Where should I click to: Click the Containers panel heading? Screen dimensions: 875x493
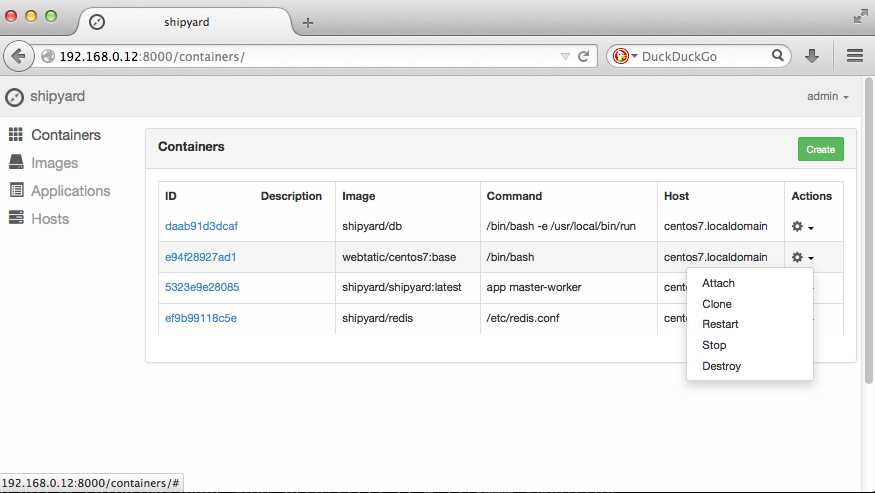coord(191,146)
